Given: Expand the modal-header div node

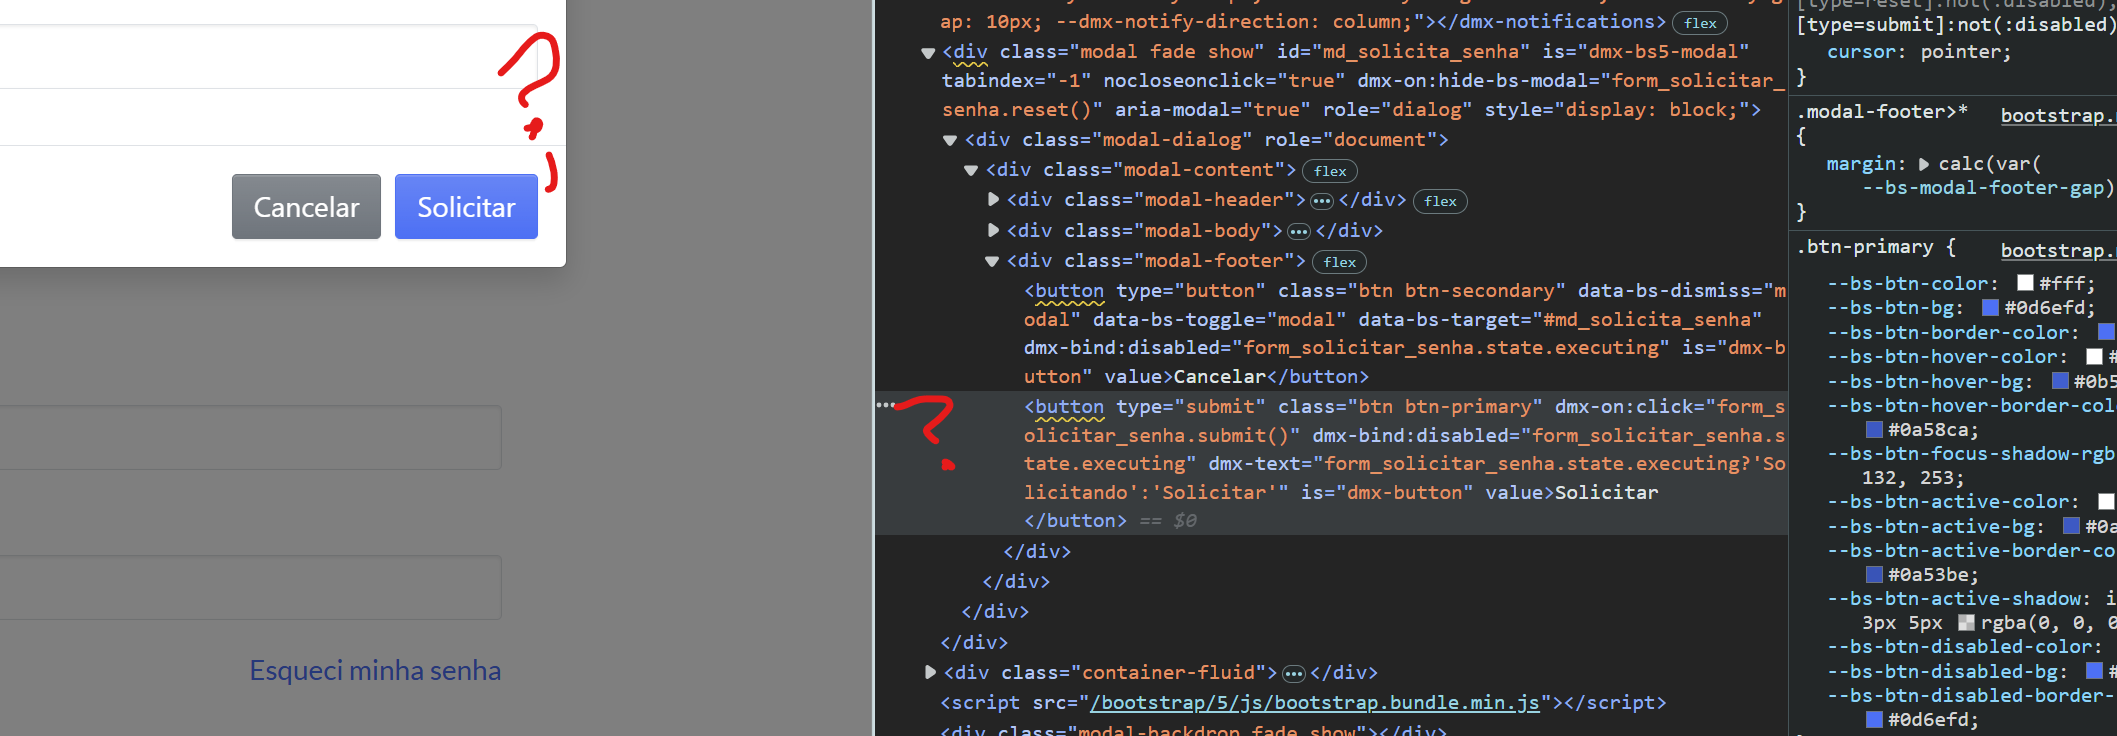Looking at the screenshot, I should tap(993, 200).
